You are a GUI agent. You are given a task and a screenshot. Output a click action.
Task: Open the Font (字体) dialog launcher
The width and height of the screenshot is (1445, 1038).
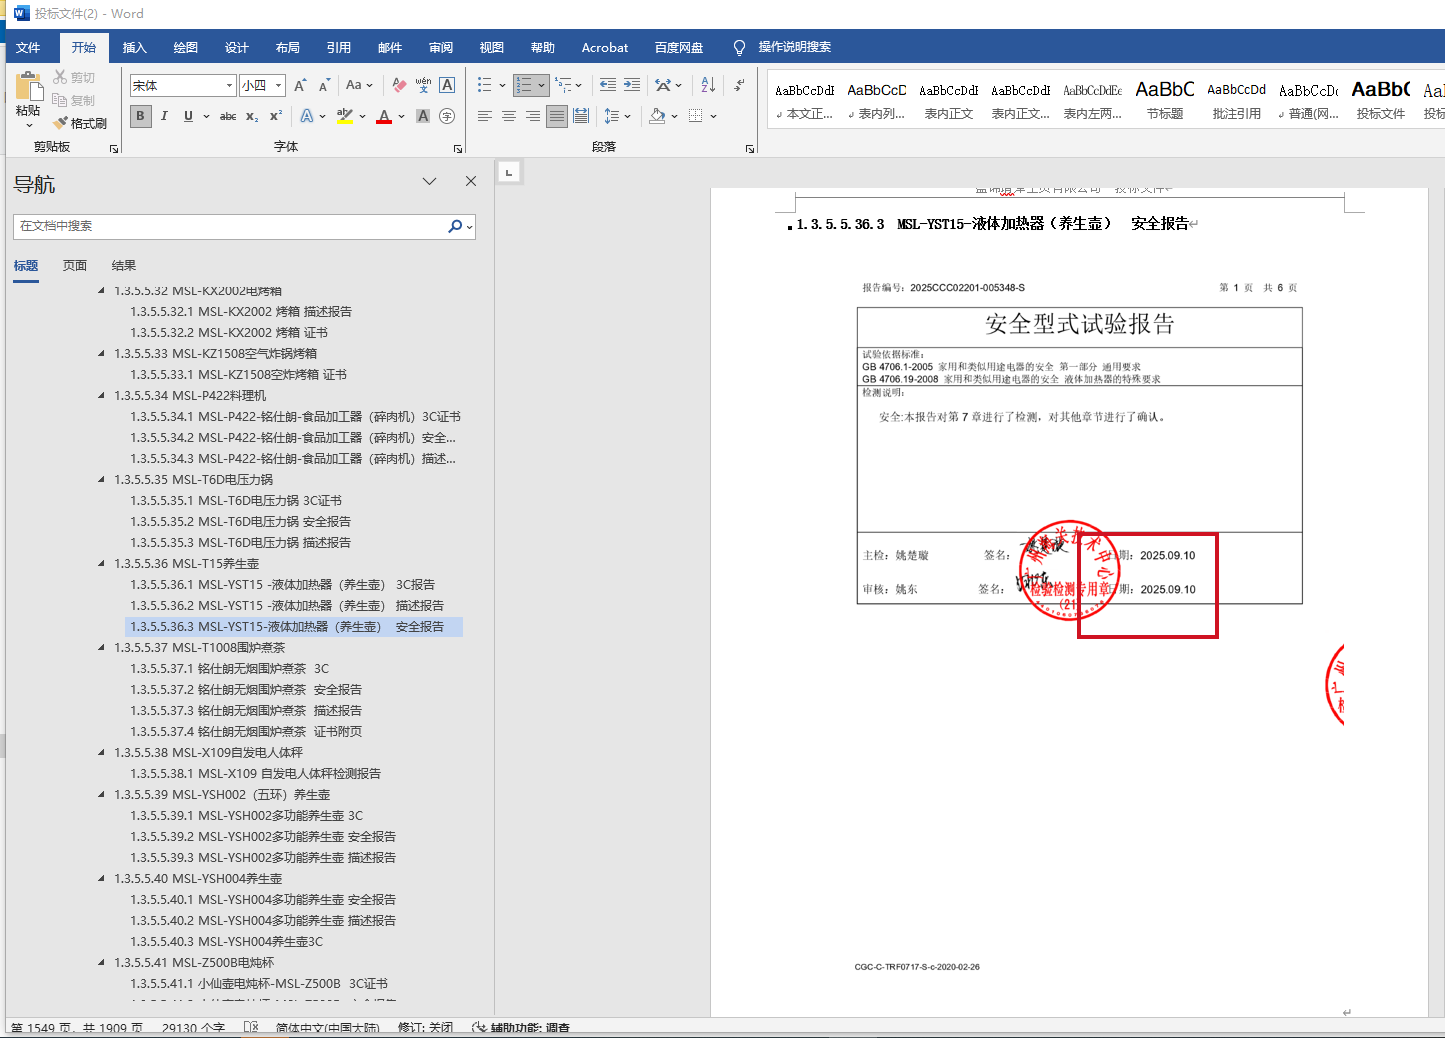[x=458, y=148]
